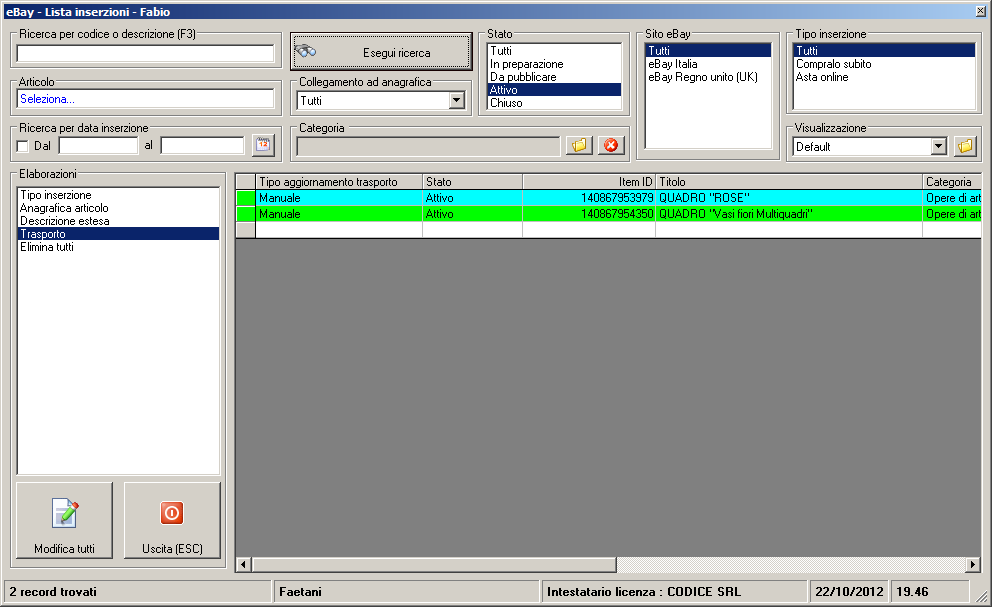
Task: Select eBay Regno unito (UK) site
Action: (x=709, y=77)
